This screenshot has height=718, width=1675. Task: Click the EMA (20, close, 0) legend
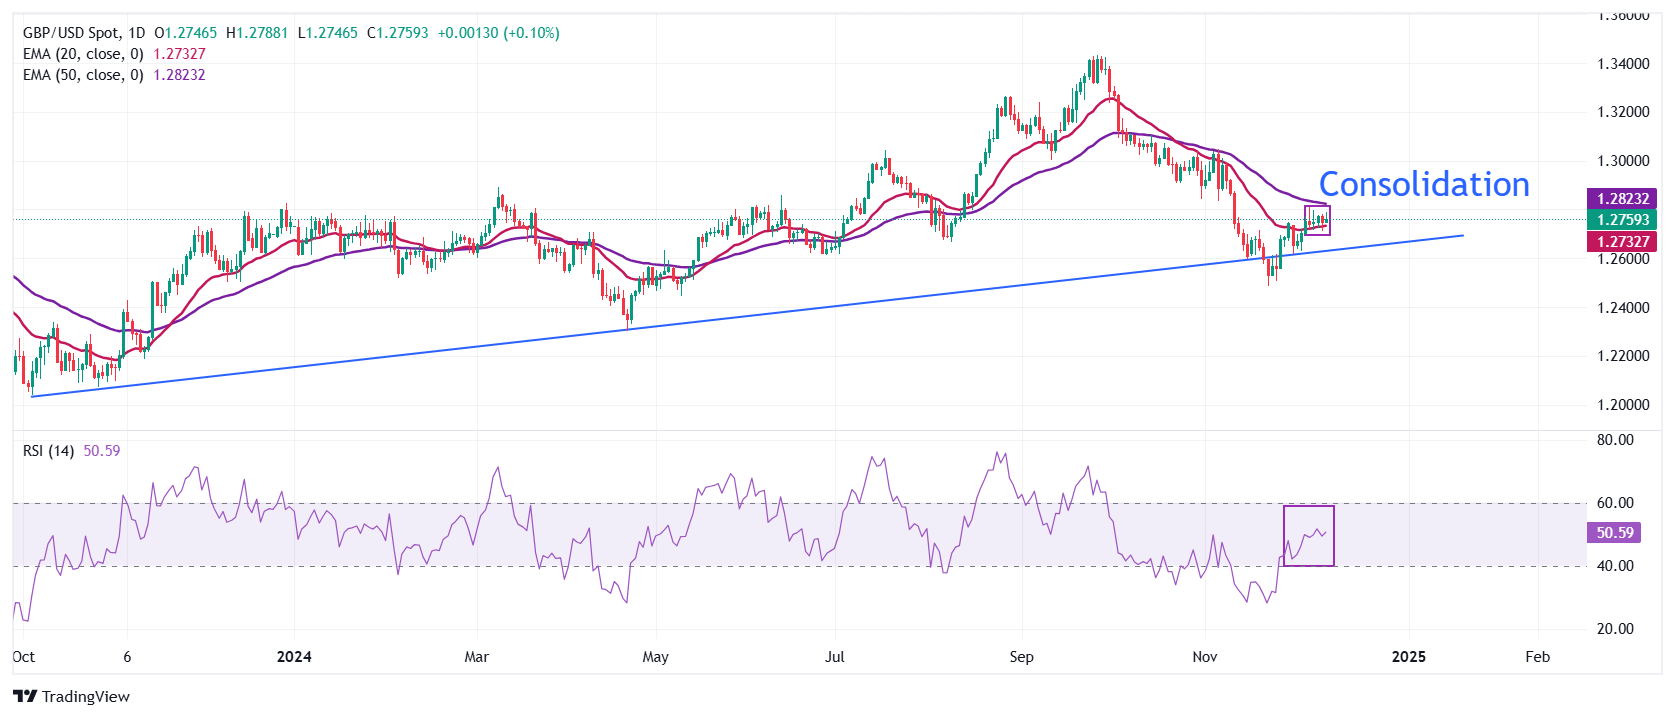[x=83, y=54]
